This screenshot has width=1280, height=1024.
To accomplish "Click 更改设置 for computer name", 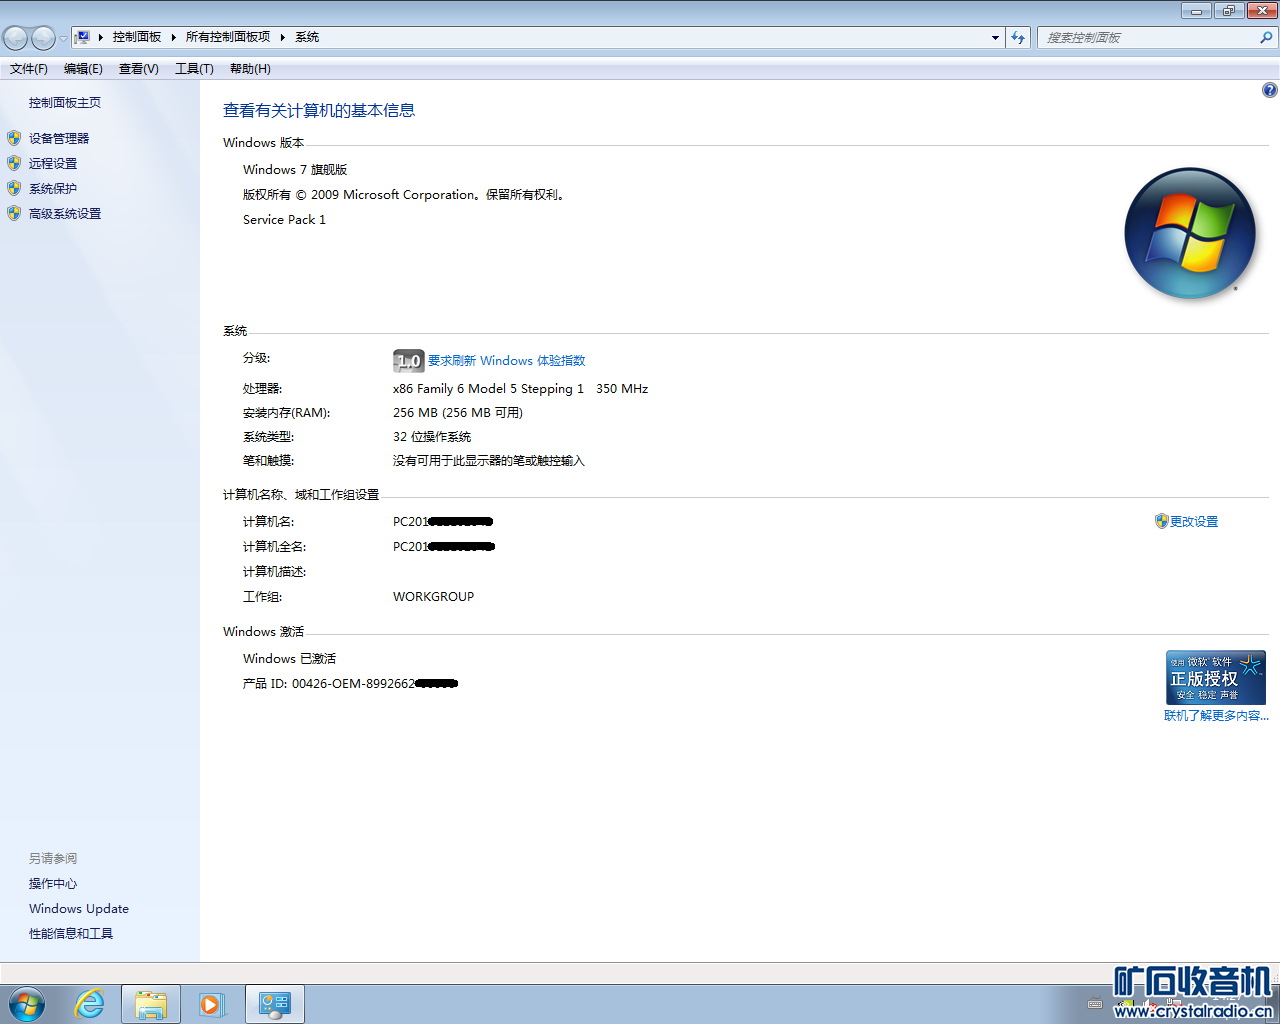I will pos(1194,522).
